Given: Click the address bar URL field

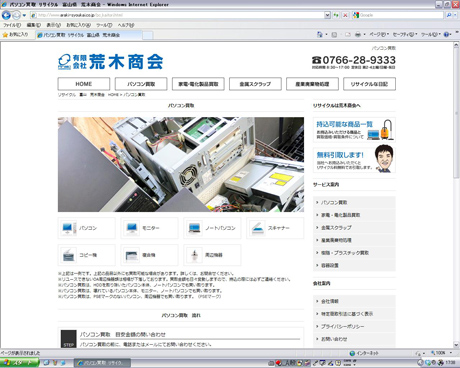Looking at the screenshot, I should [177, 15].
